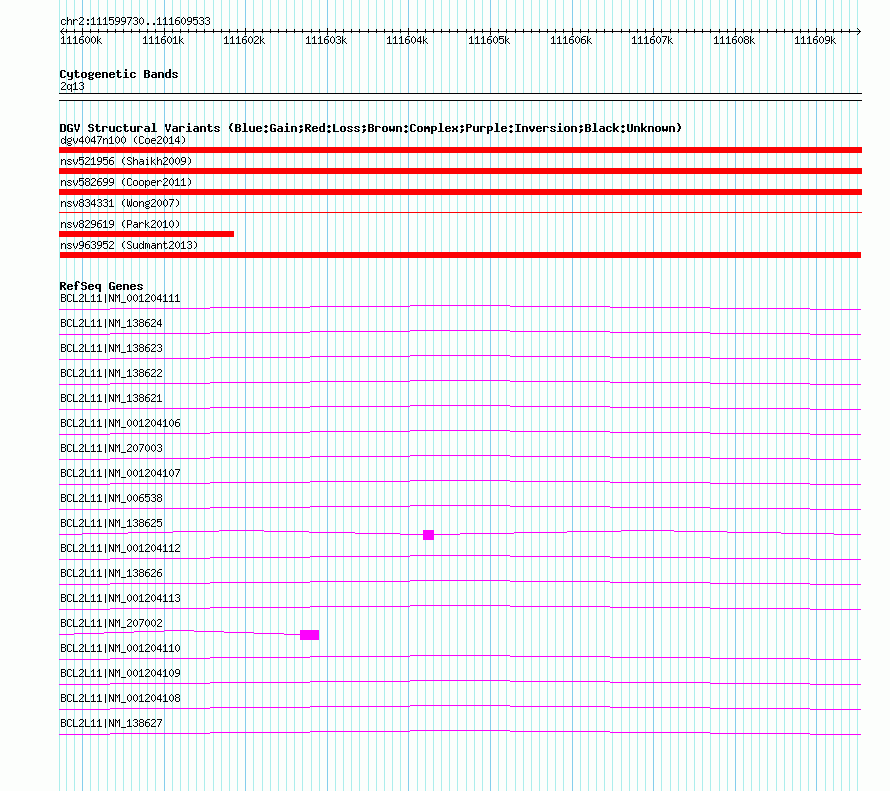The image size is (890, 791).
Task: Click the arrowhead ending the coordinate ruler
Action: pyautogui.click(x=859, y=31)
